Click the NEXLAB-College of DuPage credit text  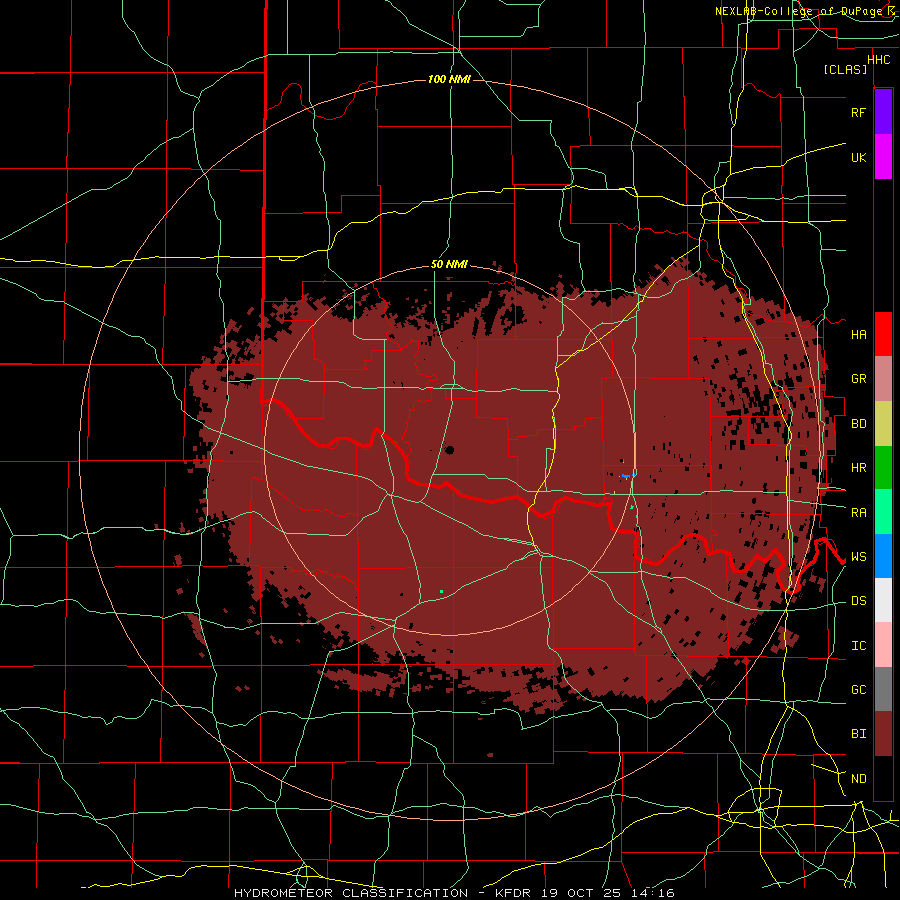(x=800, y=11)
